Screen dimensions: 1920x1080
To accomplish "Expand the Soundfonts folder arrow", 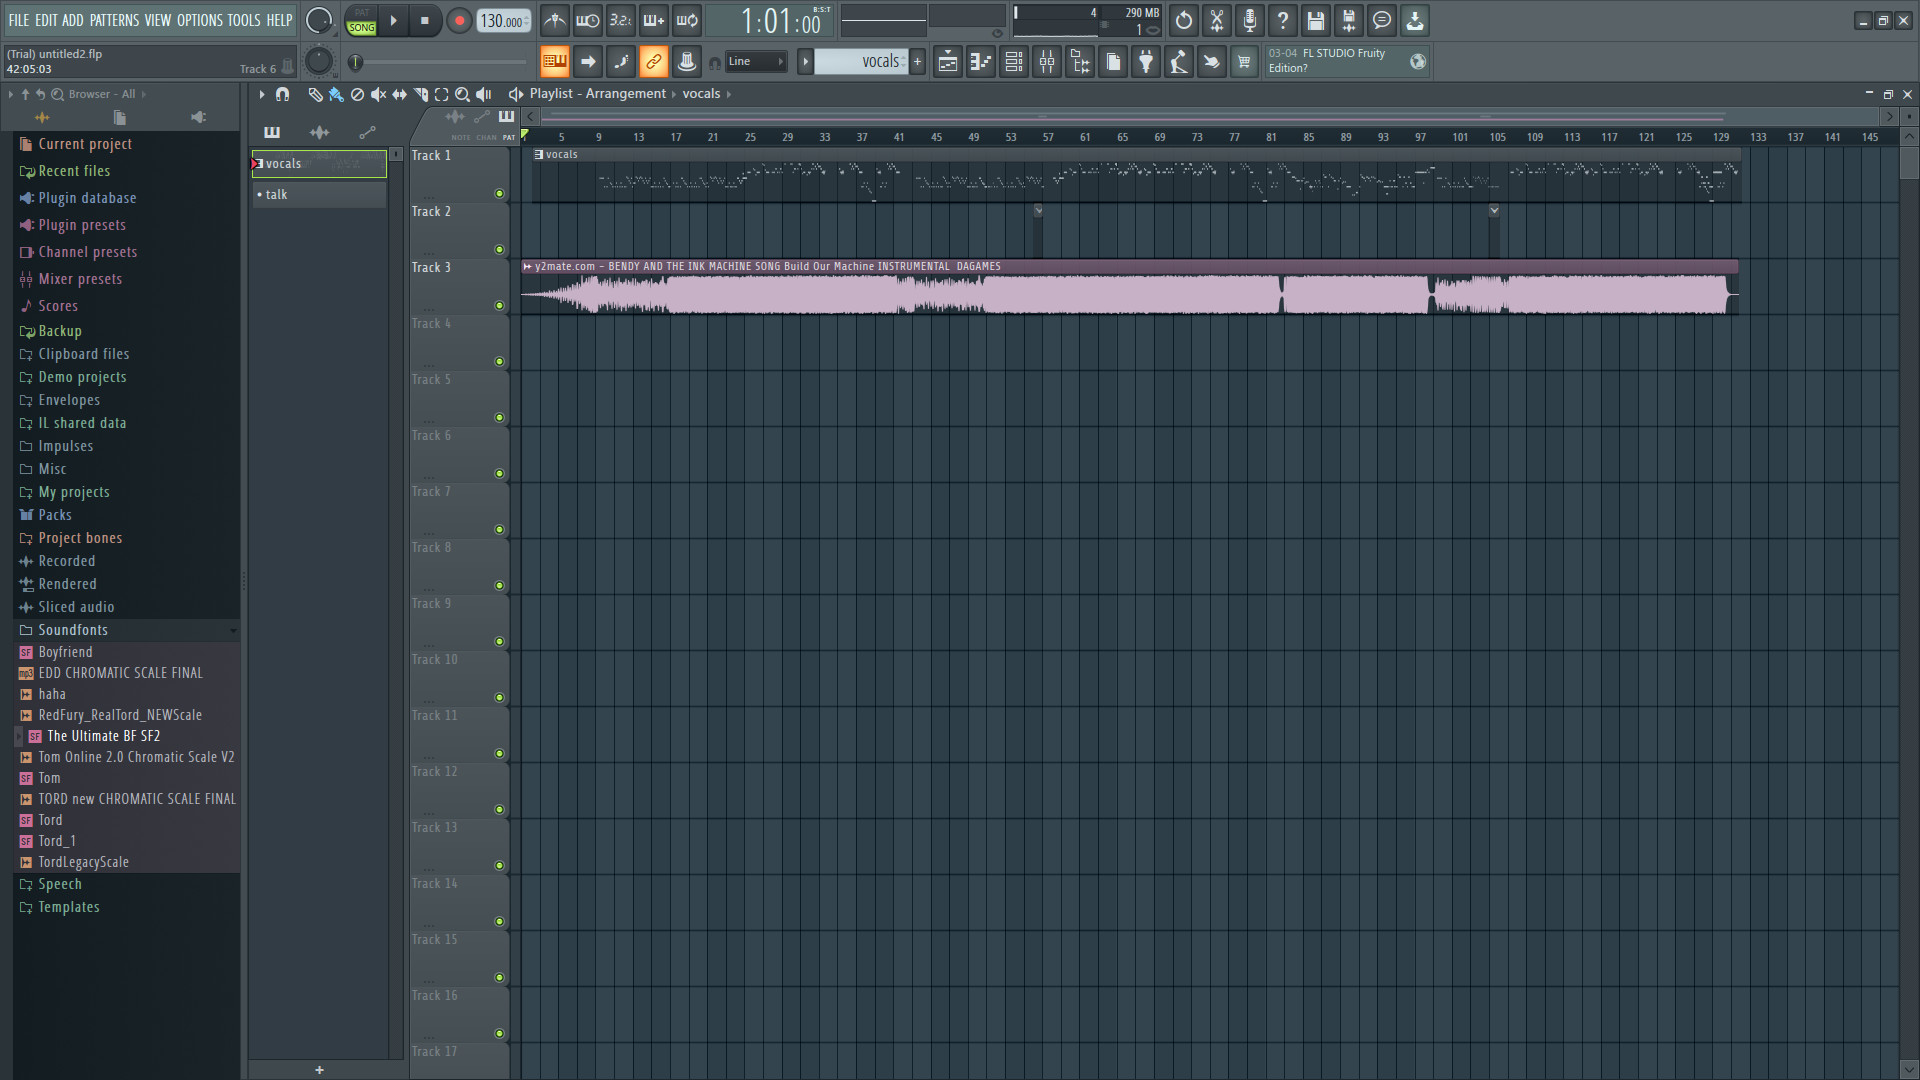I will [x=233, y=630].
